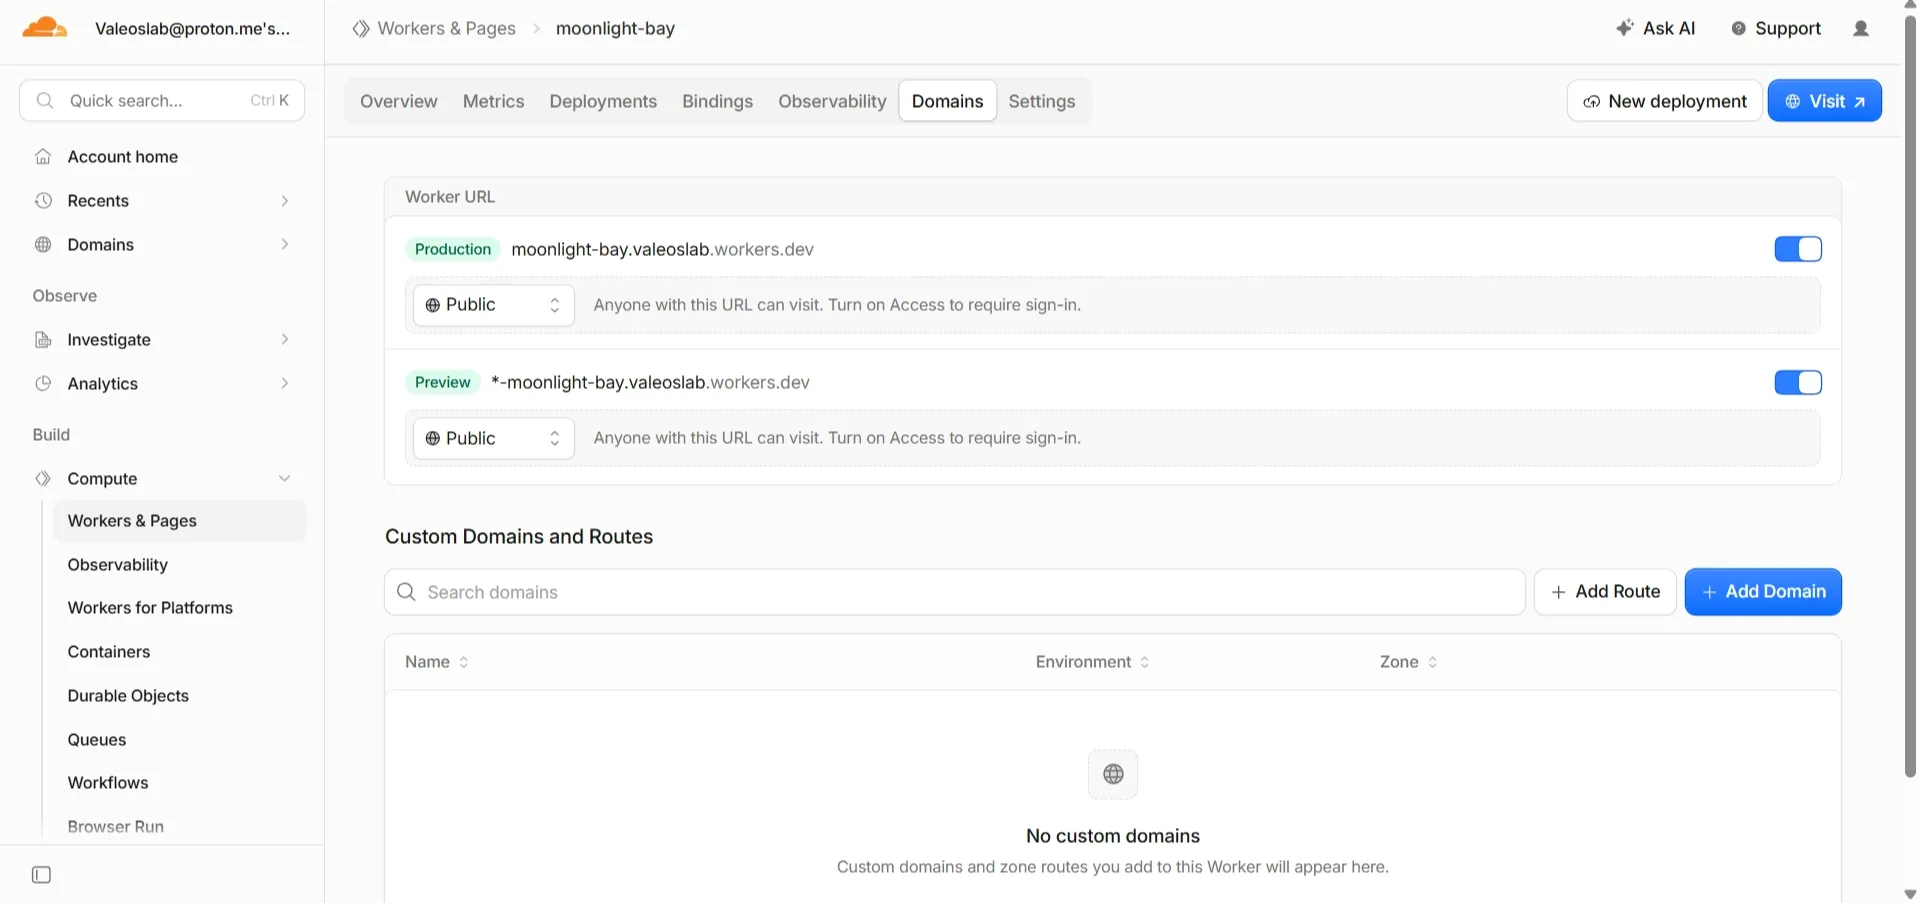Collapse the Compute section chevron

click(285, 479)
